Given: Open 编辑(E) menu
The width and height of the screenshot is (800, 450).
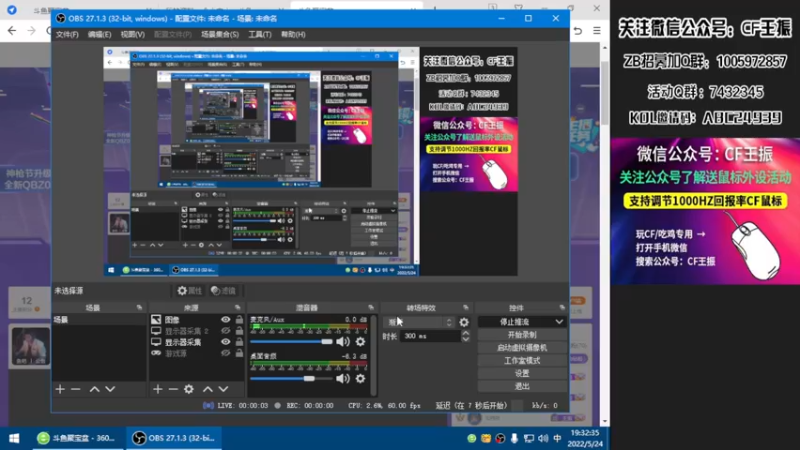Looking at the screenshot, I should pyautogui.click(x=99, y=35).
